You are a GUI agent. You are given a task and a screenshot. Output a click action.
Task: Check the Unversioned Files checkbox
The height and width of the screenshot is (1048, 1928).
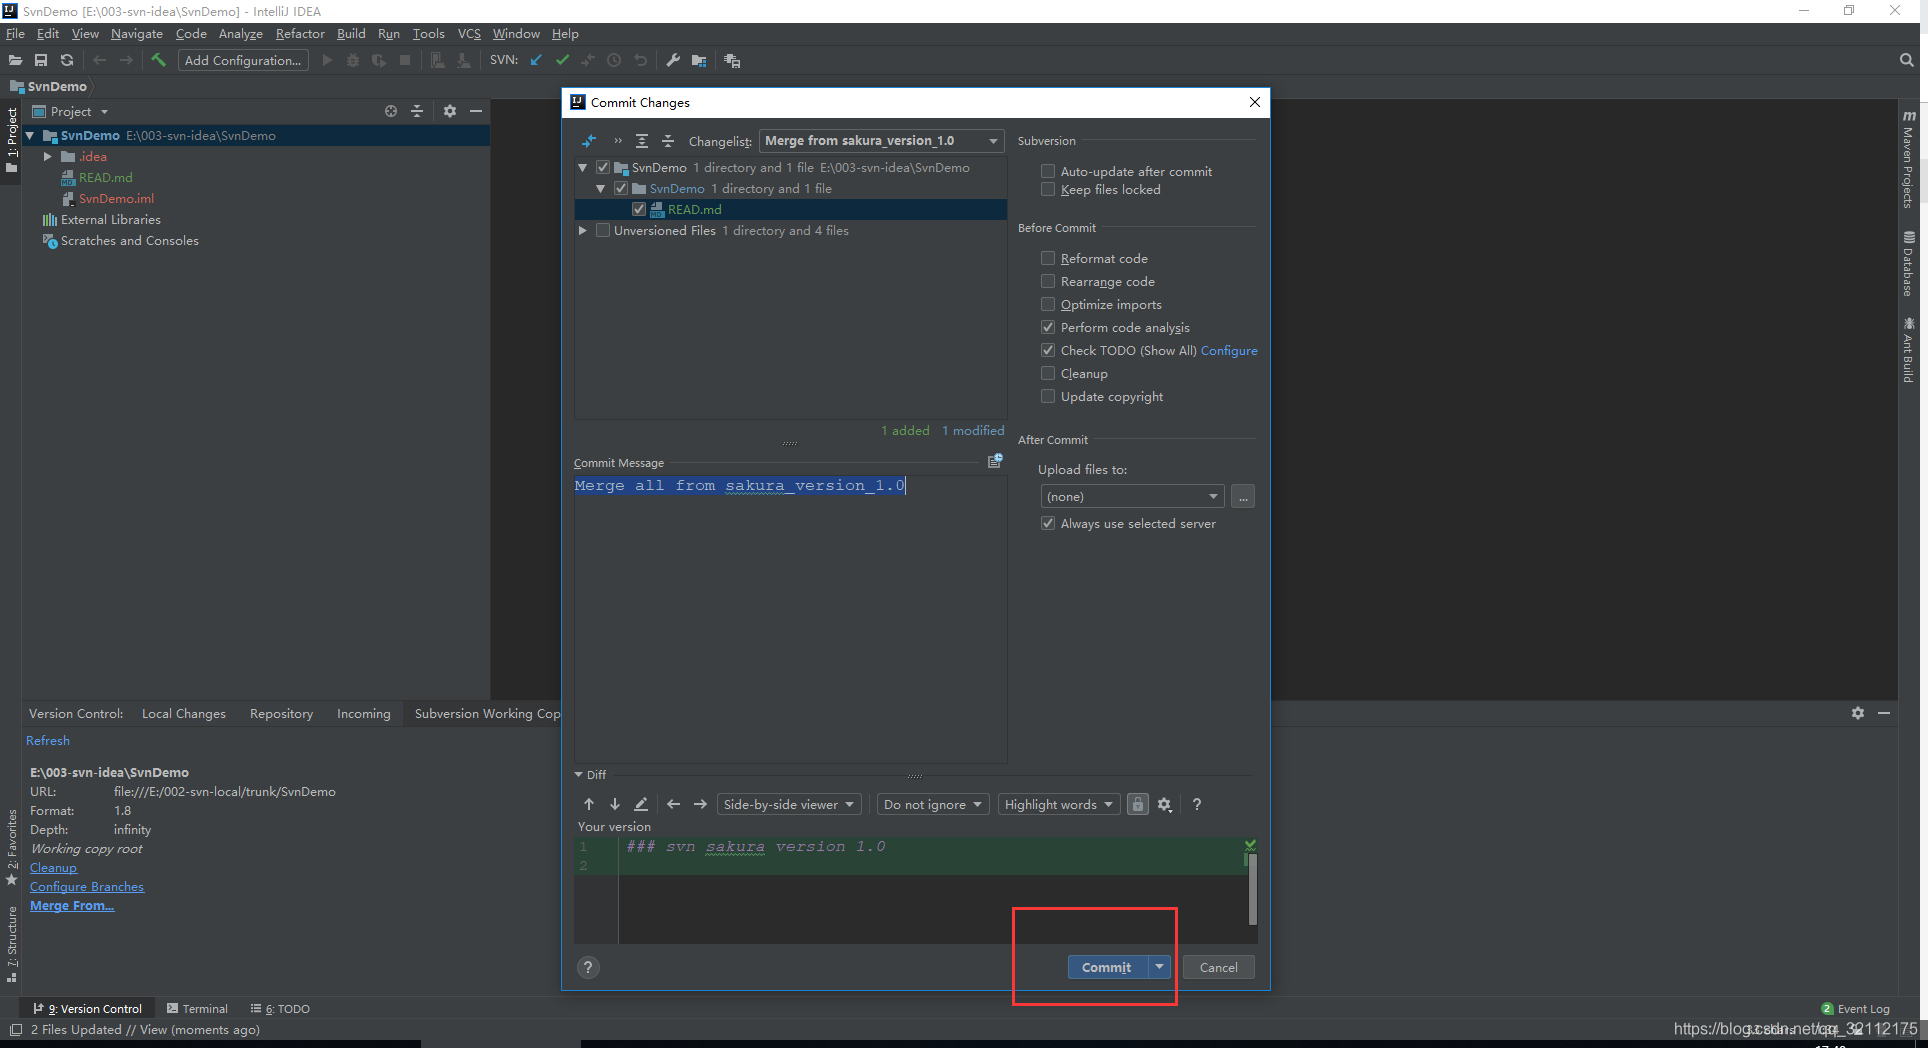tap(603, 230)
